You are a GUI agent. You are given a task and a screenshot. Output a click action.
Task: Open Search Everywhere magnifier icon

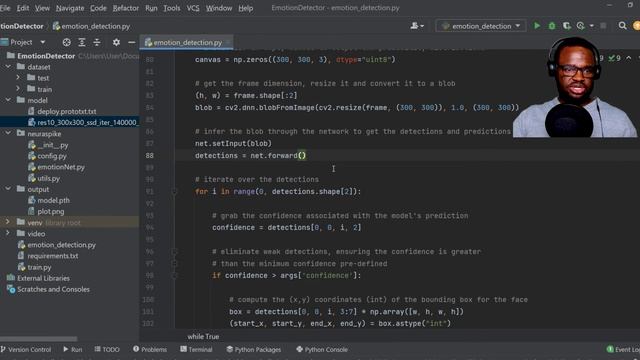pos(622,26)
